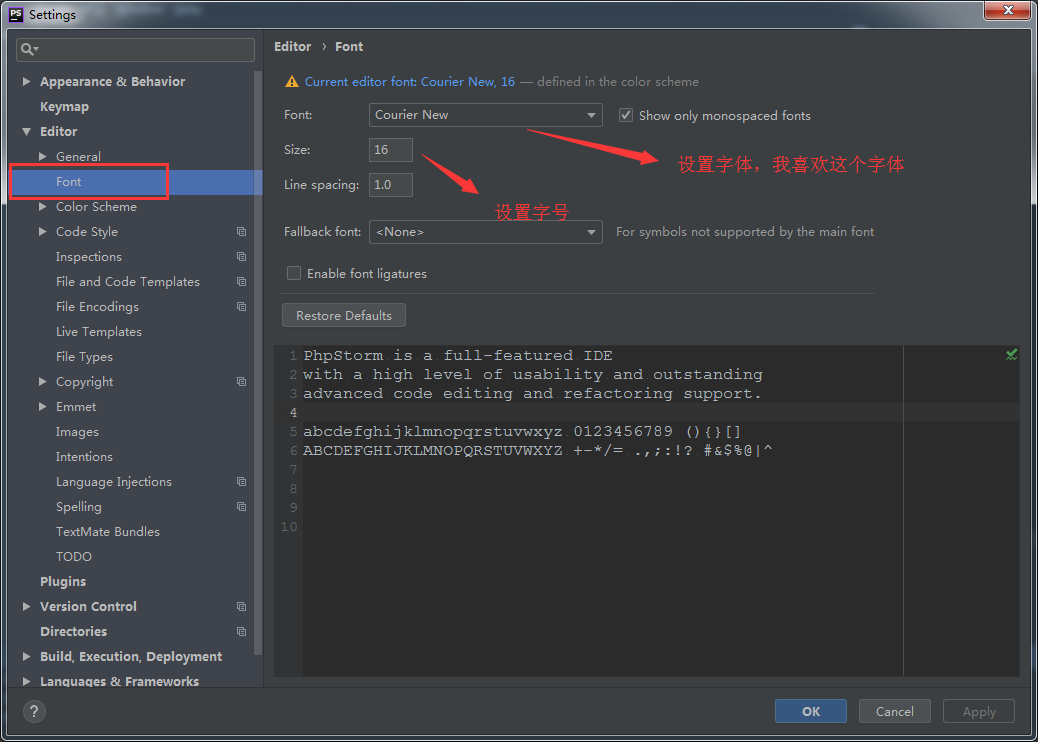The image size is (1038, 742).
Task: Open Language Injections settings
Action: pyautogui.click(x=114, y=482)
